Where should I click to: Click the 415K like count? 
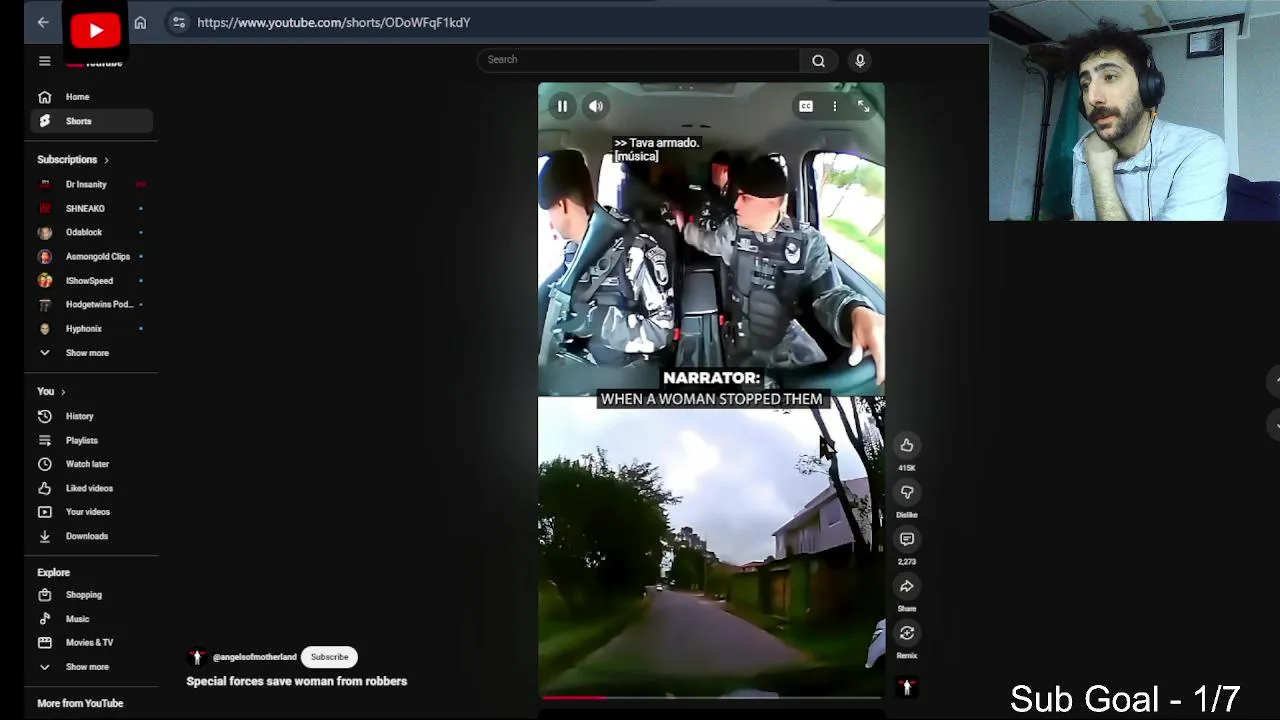point(907,468)
